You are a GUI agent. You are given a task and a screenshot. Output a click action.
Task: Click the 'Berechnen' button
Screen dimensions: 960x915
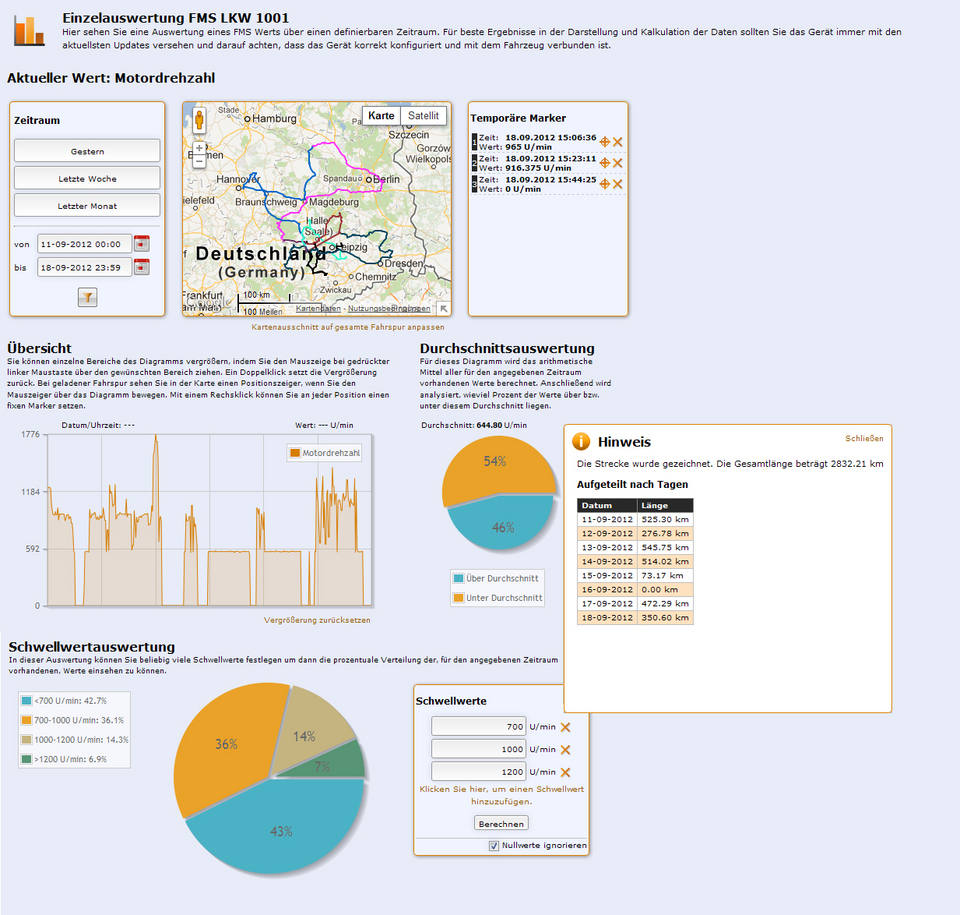(x=501, y=824)
